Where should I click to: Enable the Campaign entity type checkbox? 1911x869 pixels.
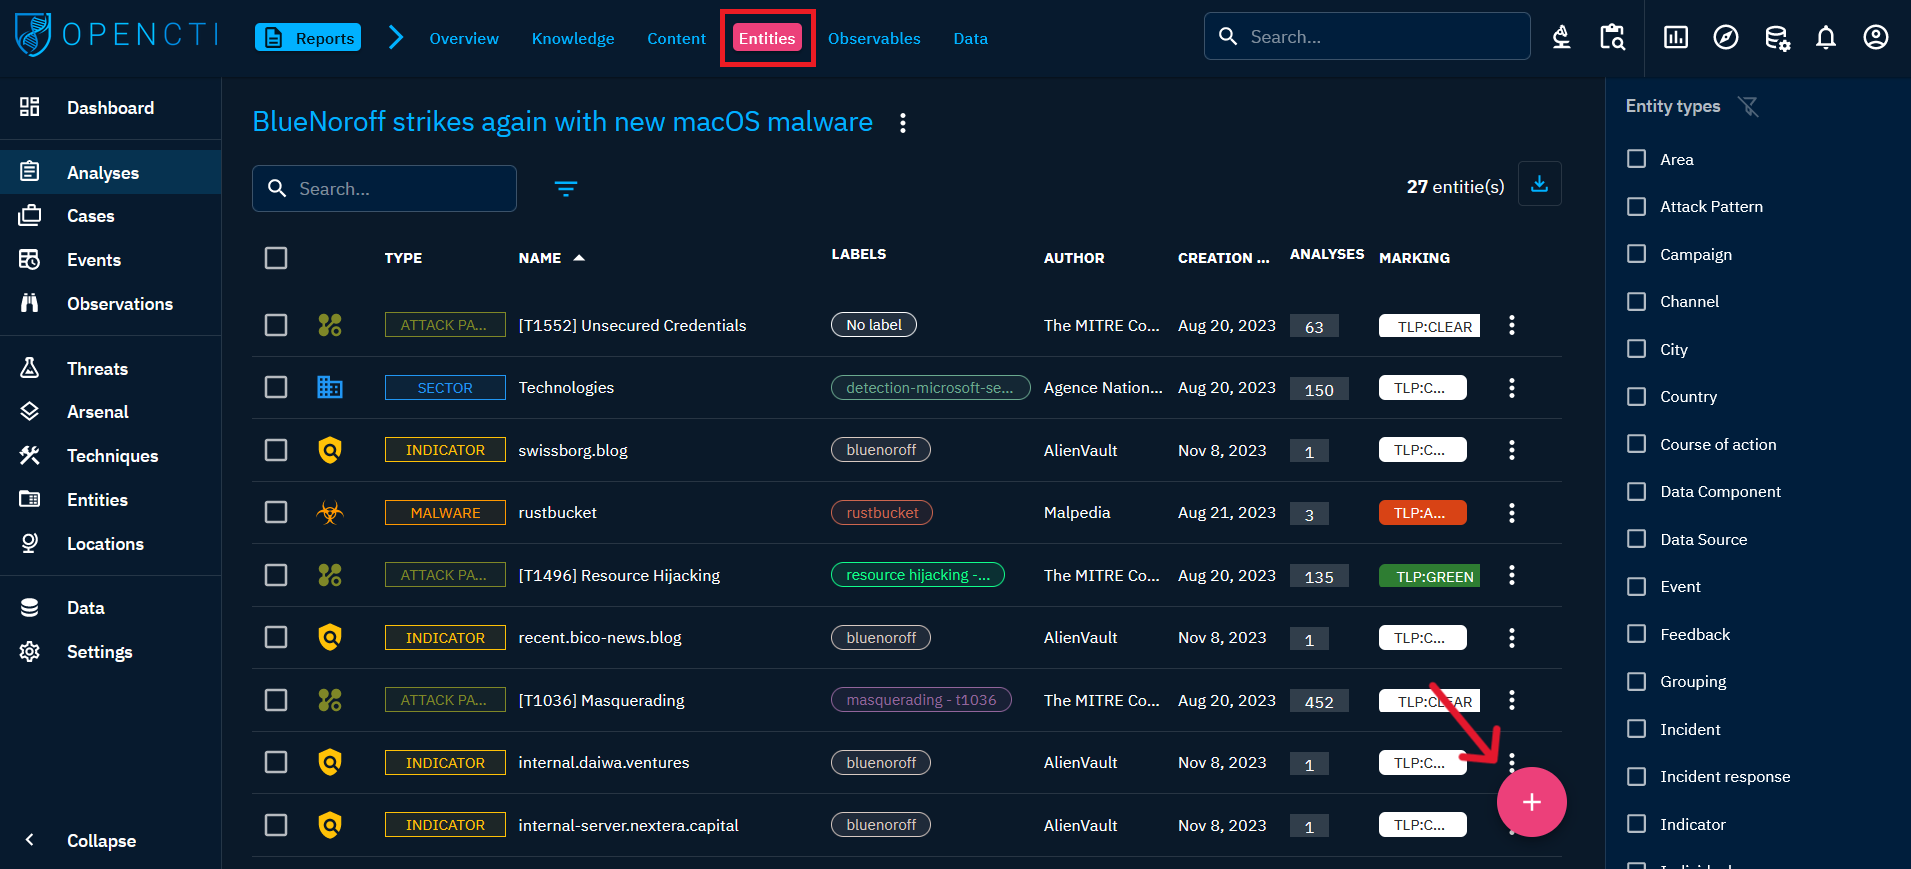coord(1636,254)
